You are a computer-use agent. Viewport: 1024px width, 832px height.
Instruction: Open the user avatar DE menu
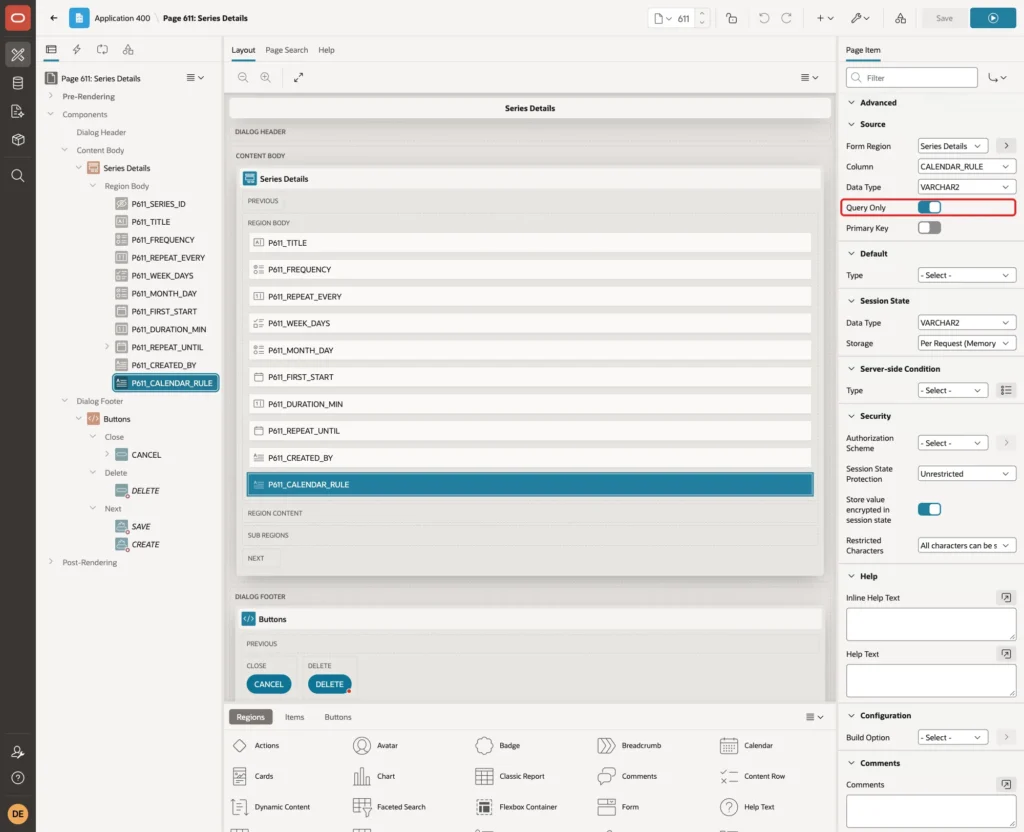point(18,814)
